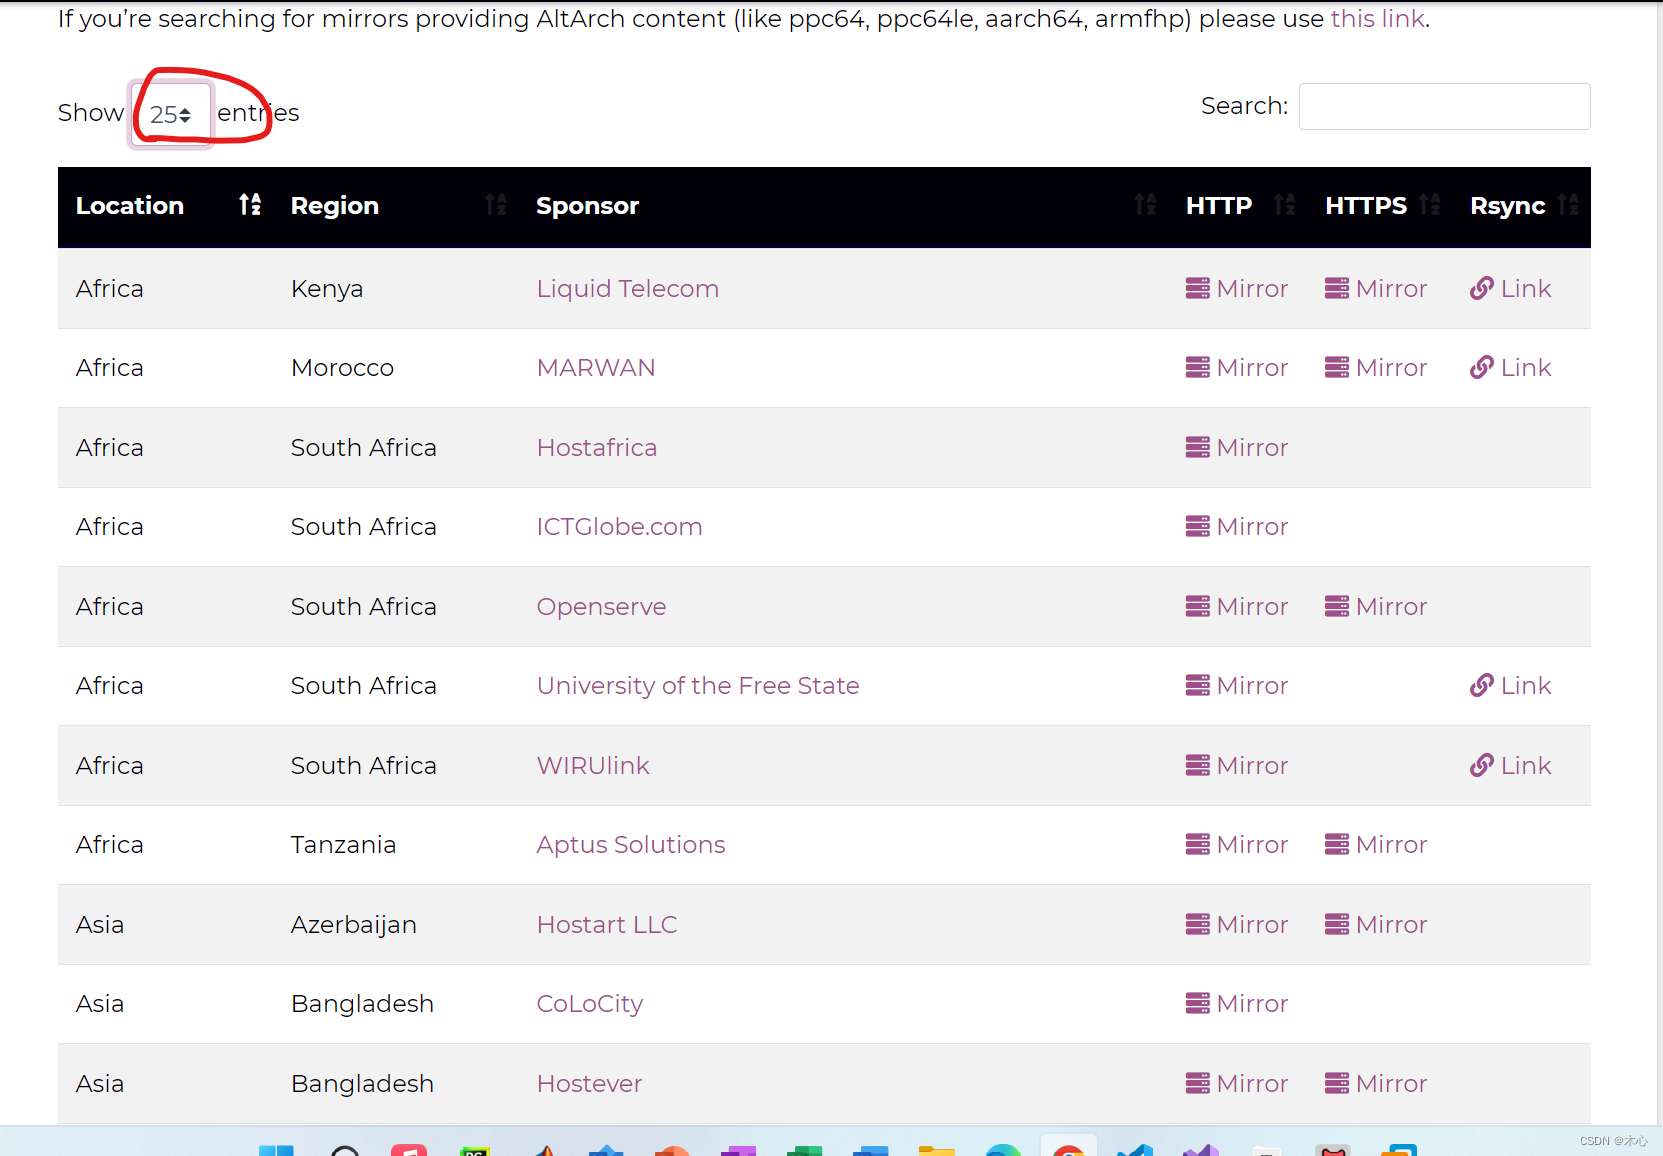Sort by Rsync column sort arrows
1663x1156 pixels.
(1569, 205)
